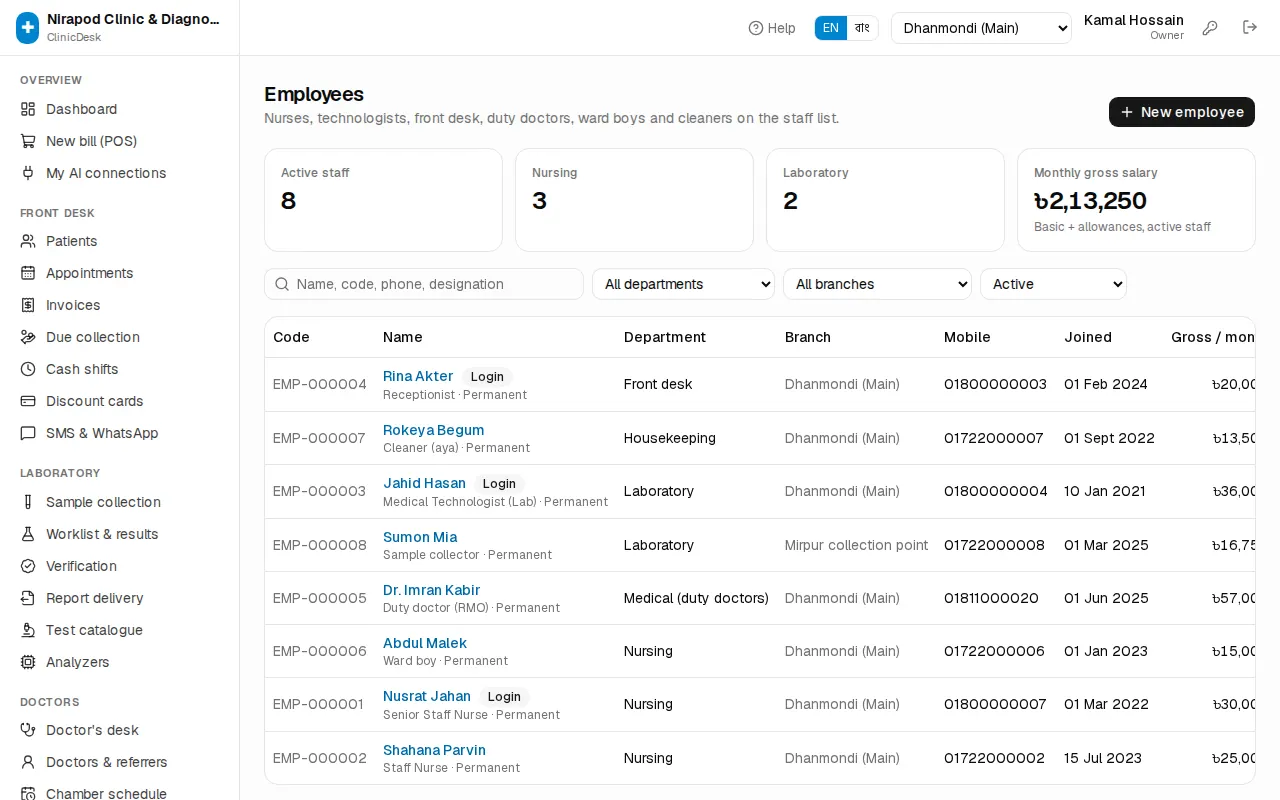Open My AI connections plug icon
Image resolution: width=1280 pixels, height=800 pixels.
tap(28, 173)
